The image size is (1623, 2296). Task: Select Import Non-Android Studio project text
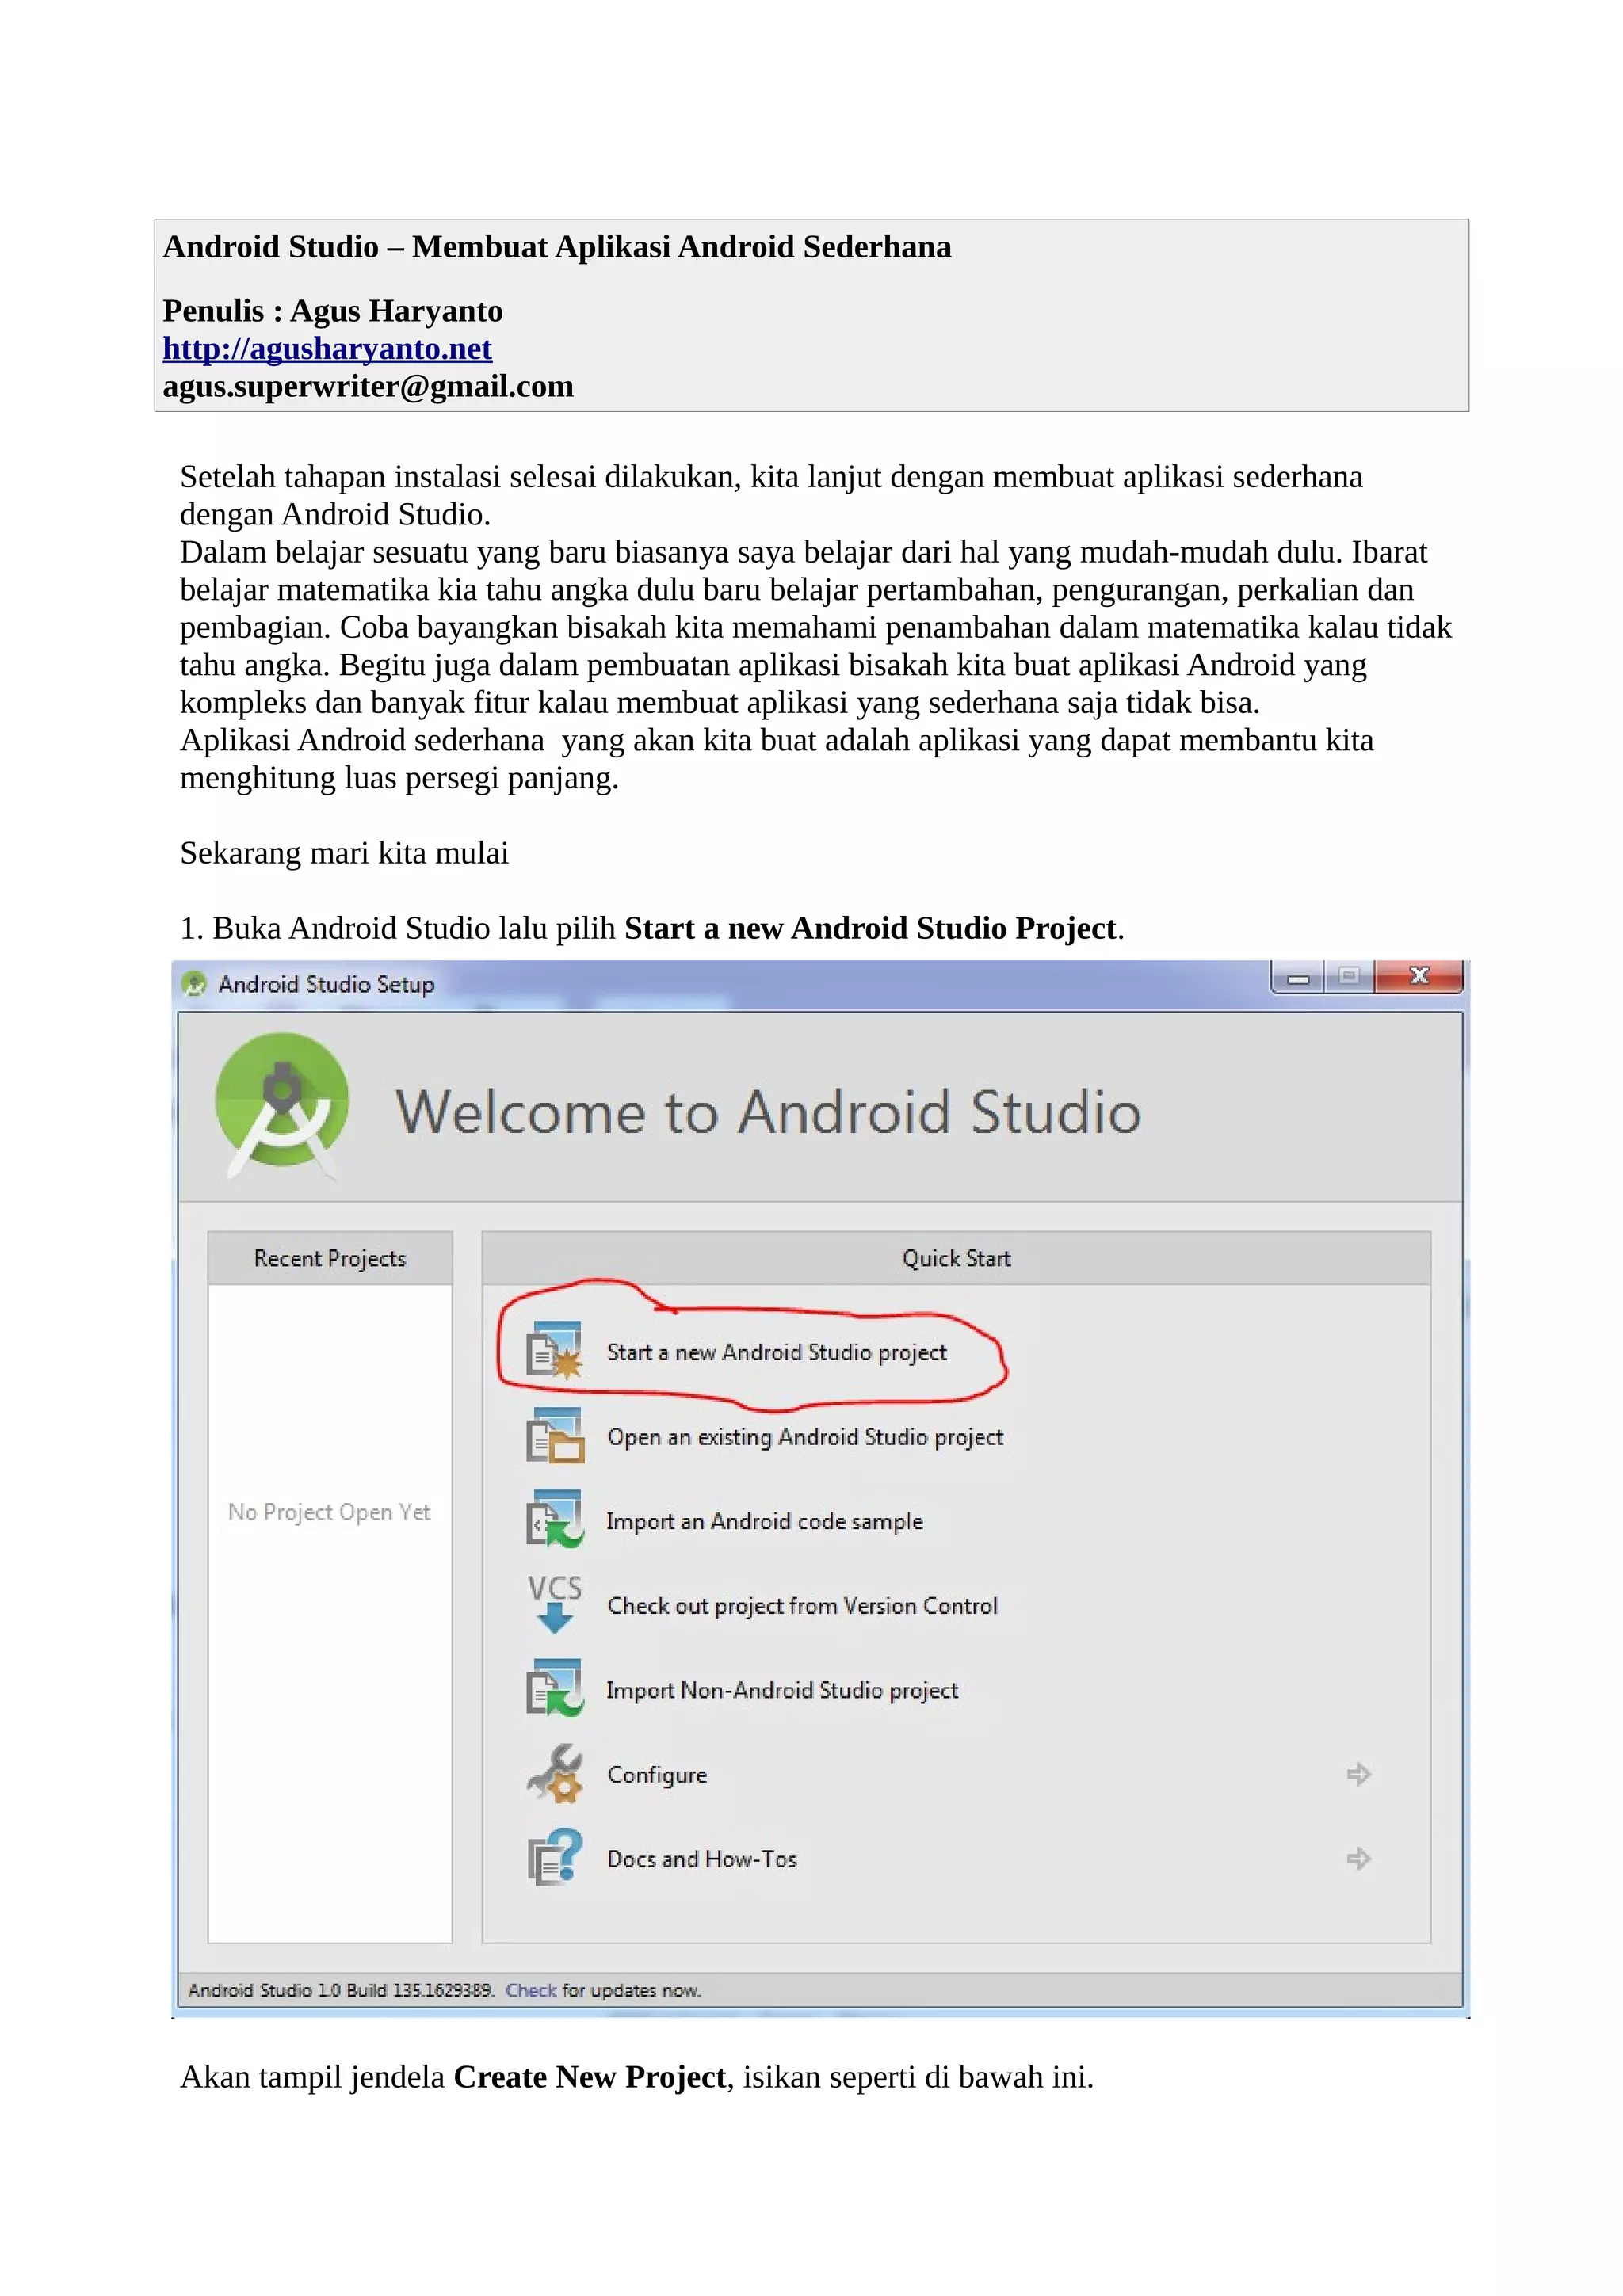coord(781,1690)
